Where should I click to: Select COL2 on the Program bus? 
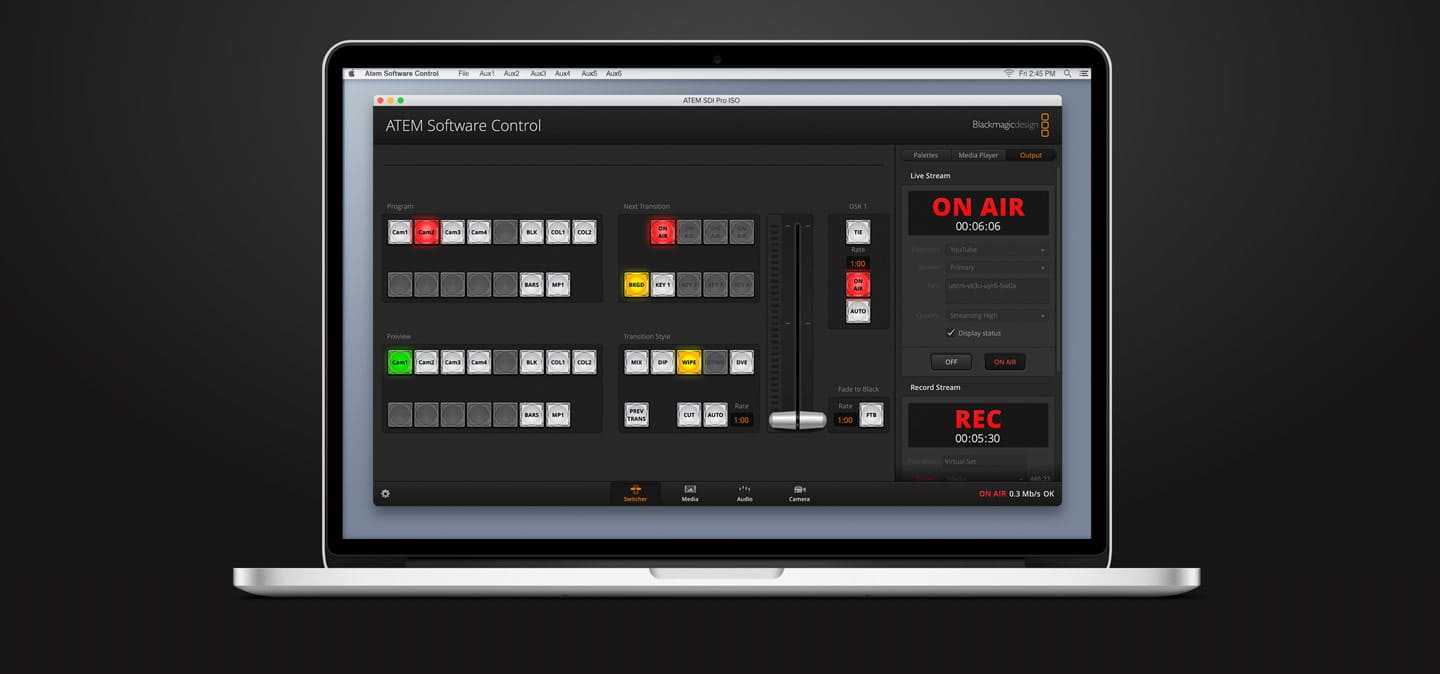584,232
